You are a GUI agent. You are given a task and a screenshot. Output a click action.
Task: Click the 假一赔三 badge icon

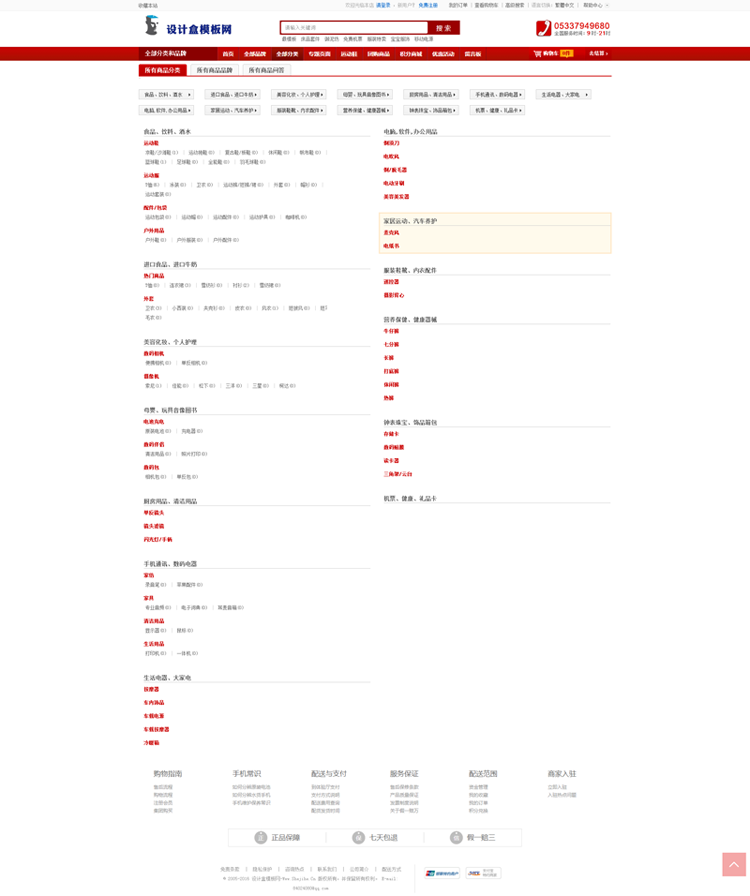pos(456,837)
